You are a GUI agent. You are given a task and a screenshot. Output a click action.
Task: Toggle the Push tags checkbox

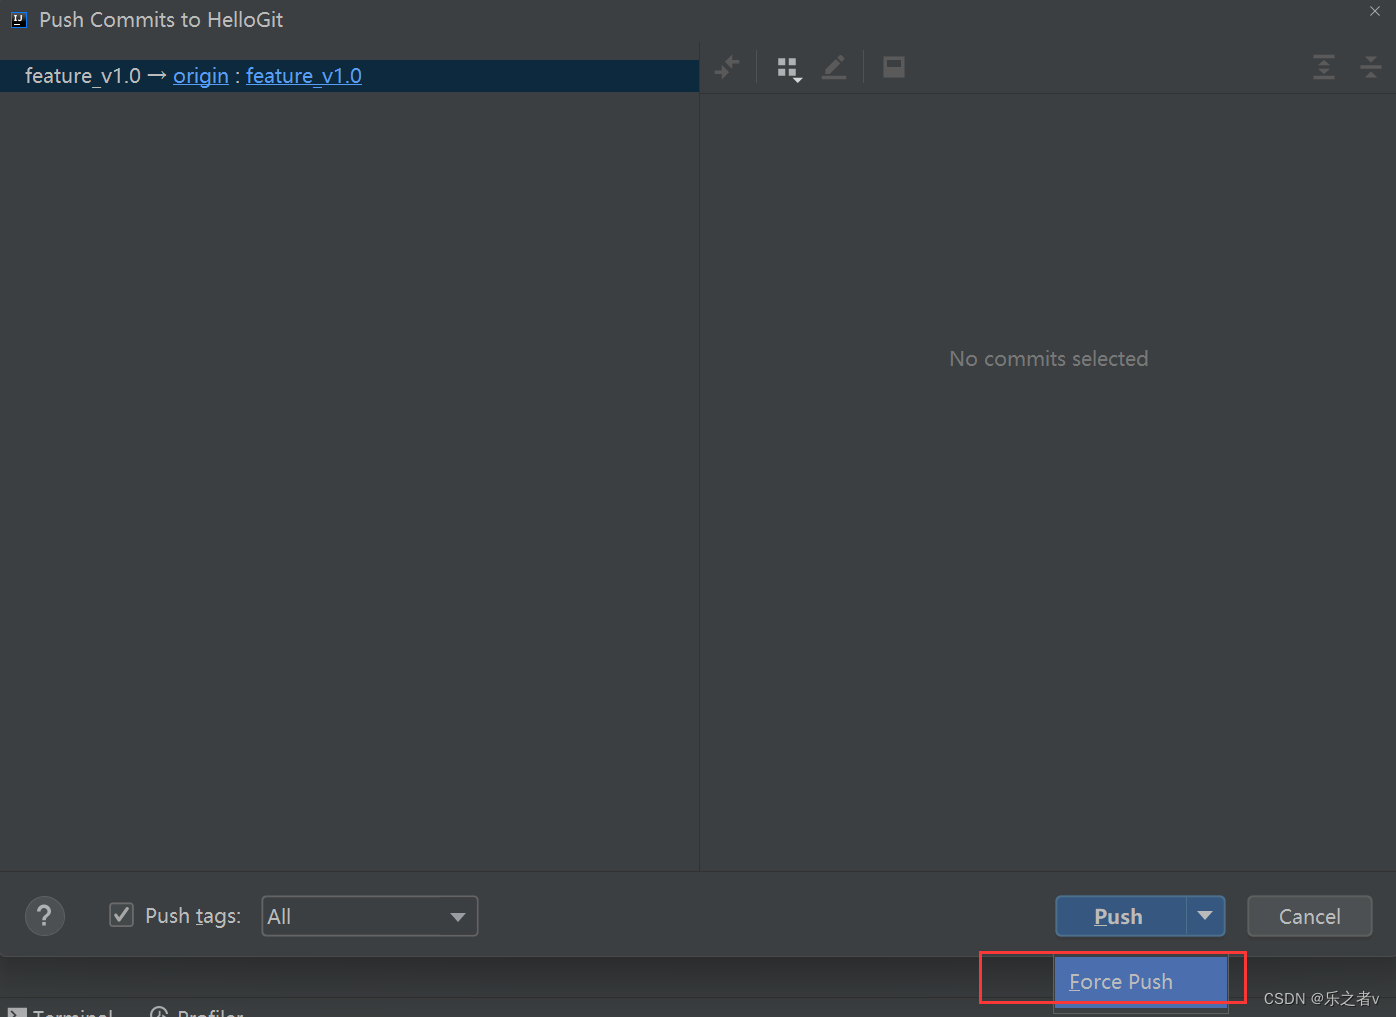pos(121,915)
